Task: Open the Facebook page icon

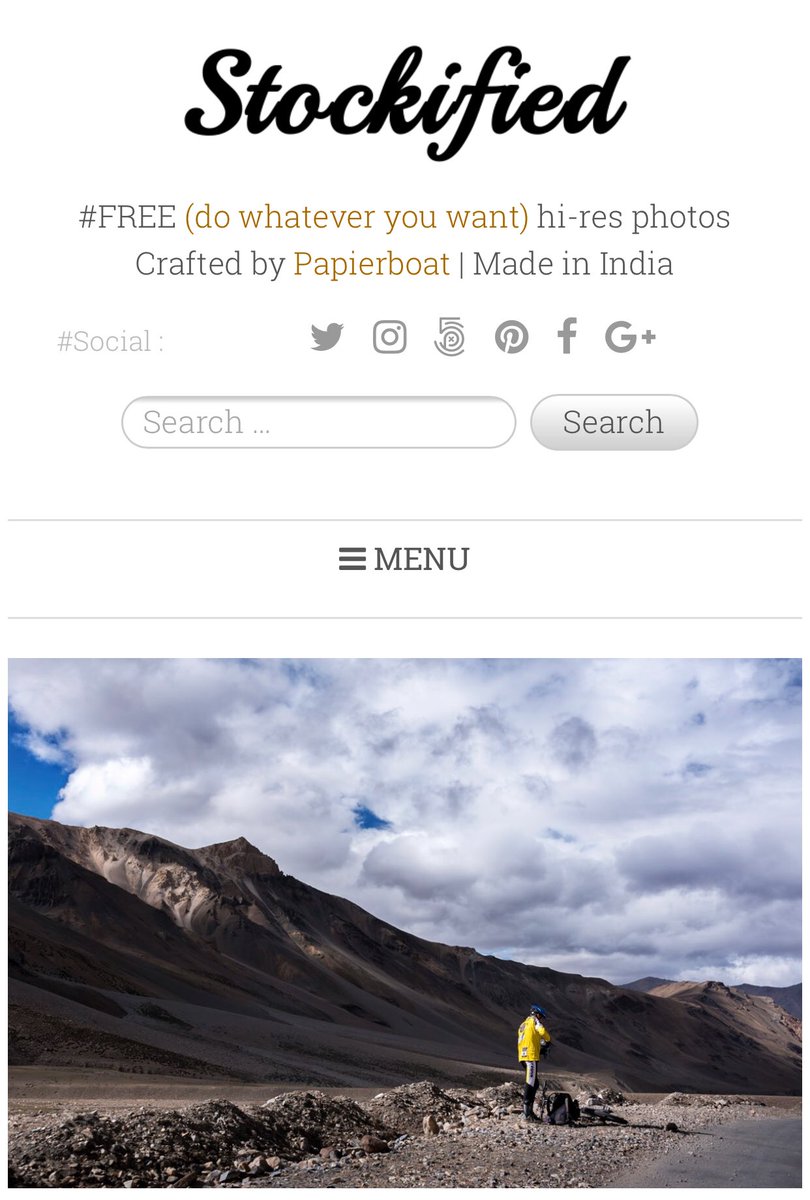Action: (x=567, y=336)
